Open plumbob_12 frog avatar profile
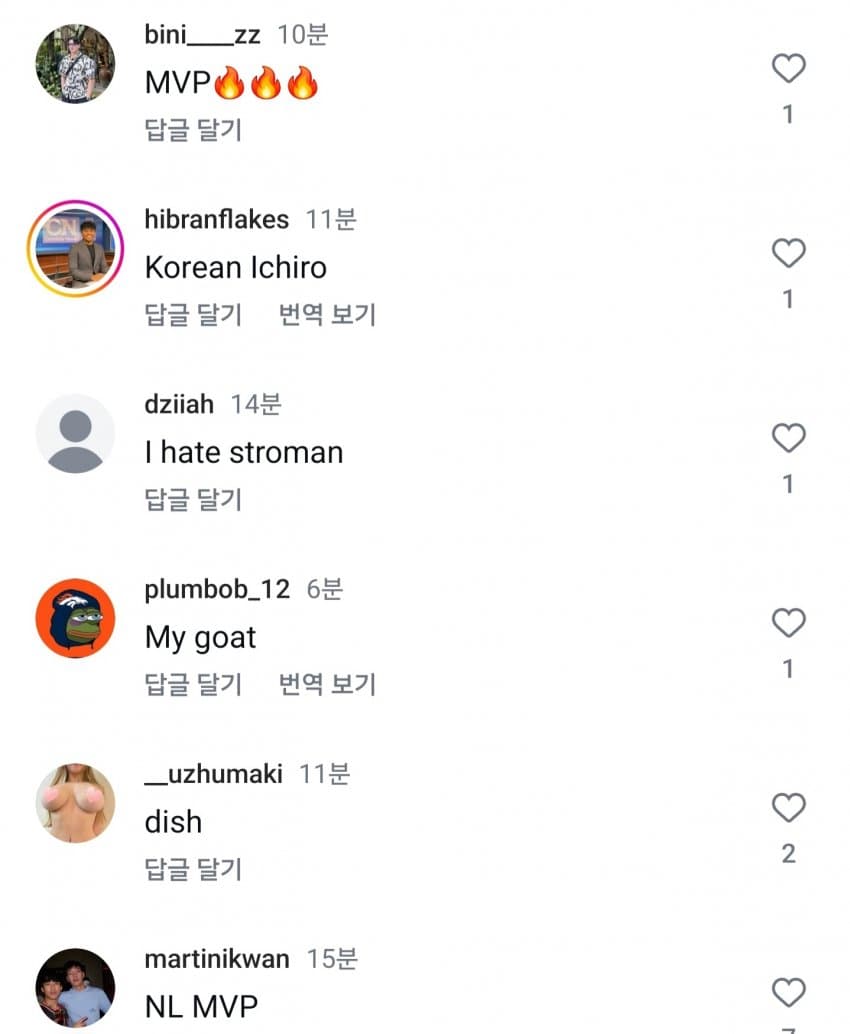This screenshot has width=850, height=1034. click(x=76, y=618)
